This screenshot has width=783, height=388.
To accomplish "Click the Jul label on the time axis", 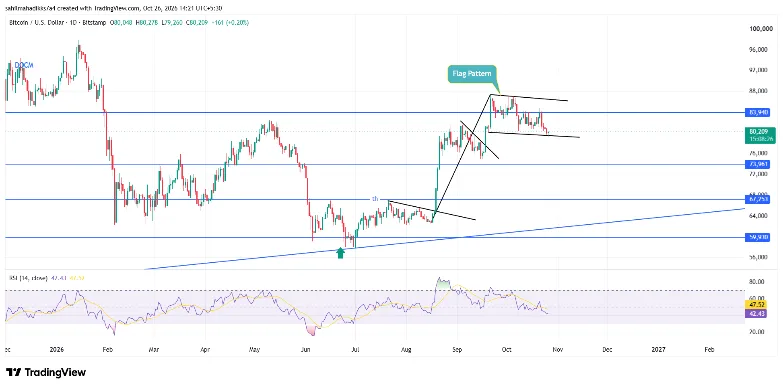I will [355, 350].
